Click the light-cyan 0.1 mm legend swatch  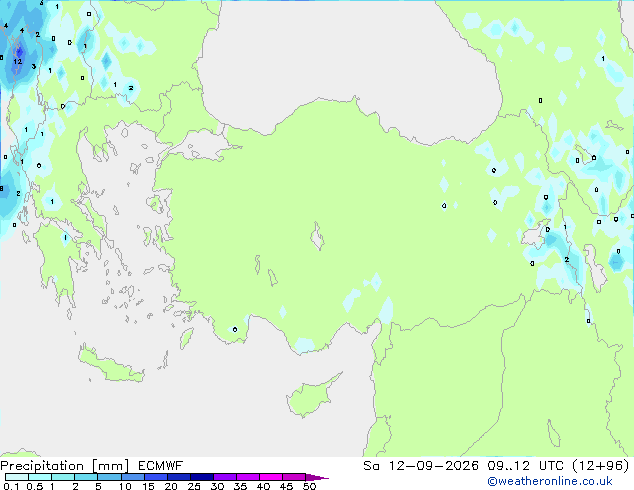click(x=17, y=477)
